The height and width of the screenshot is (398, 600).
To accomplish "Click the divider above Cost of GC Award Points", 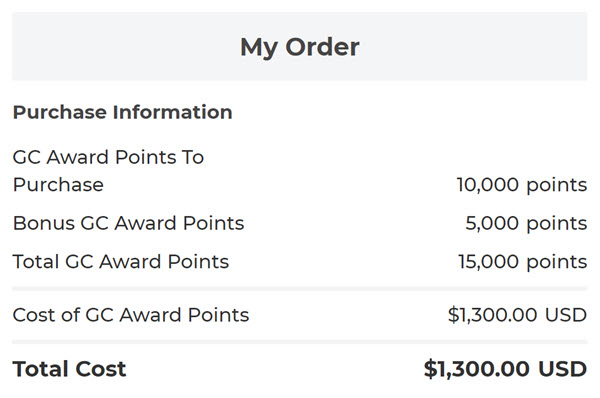I will (x=300, y=289).
